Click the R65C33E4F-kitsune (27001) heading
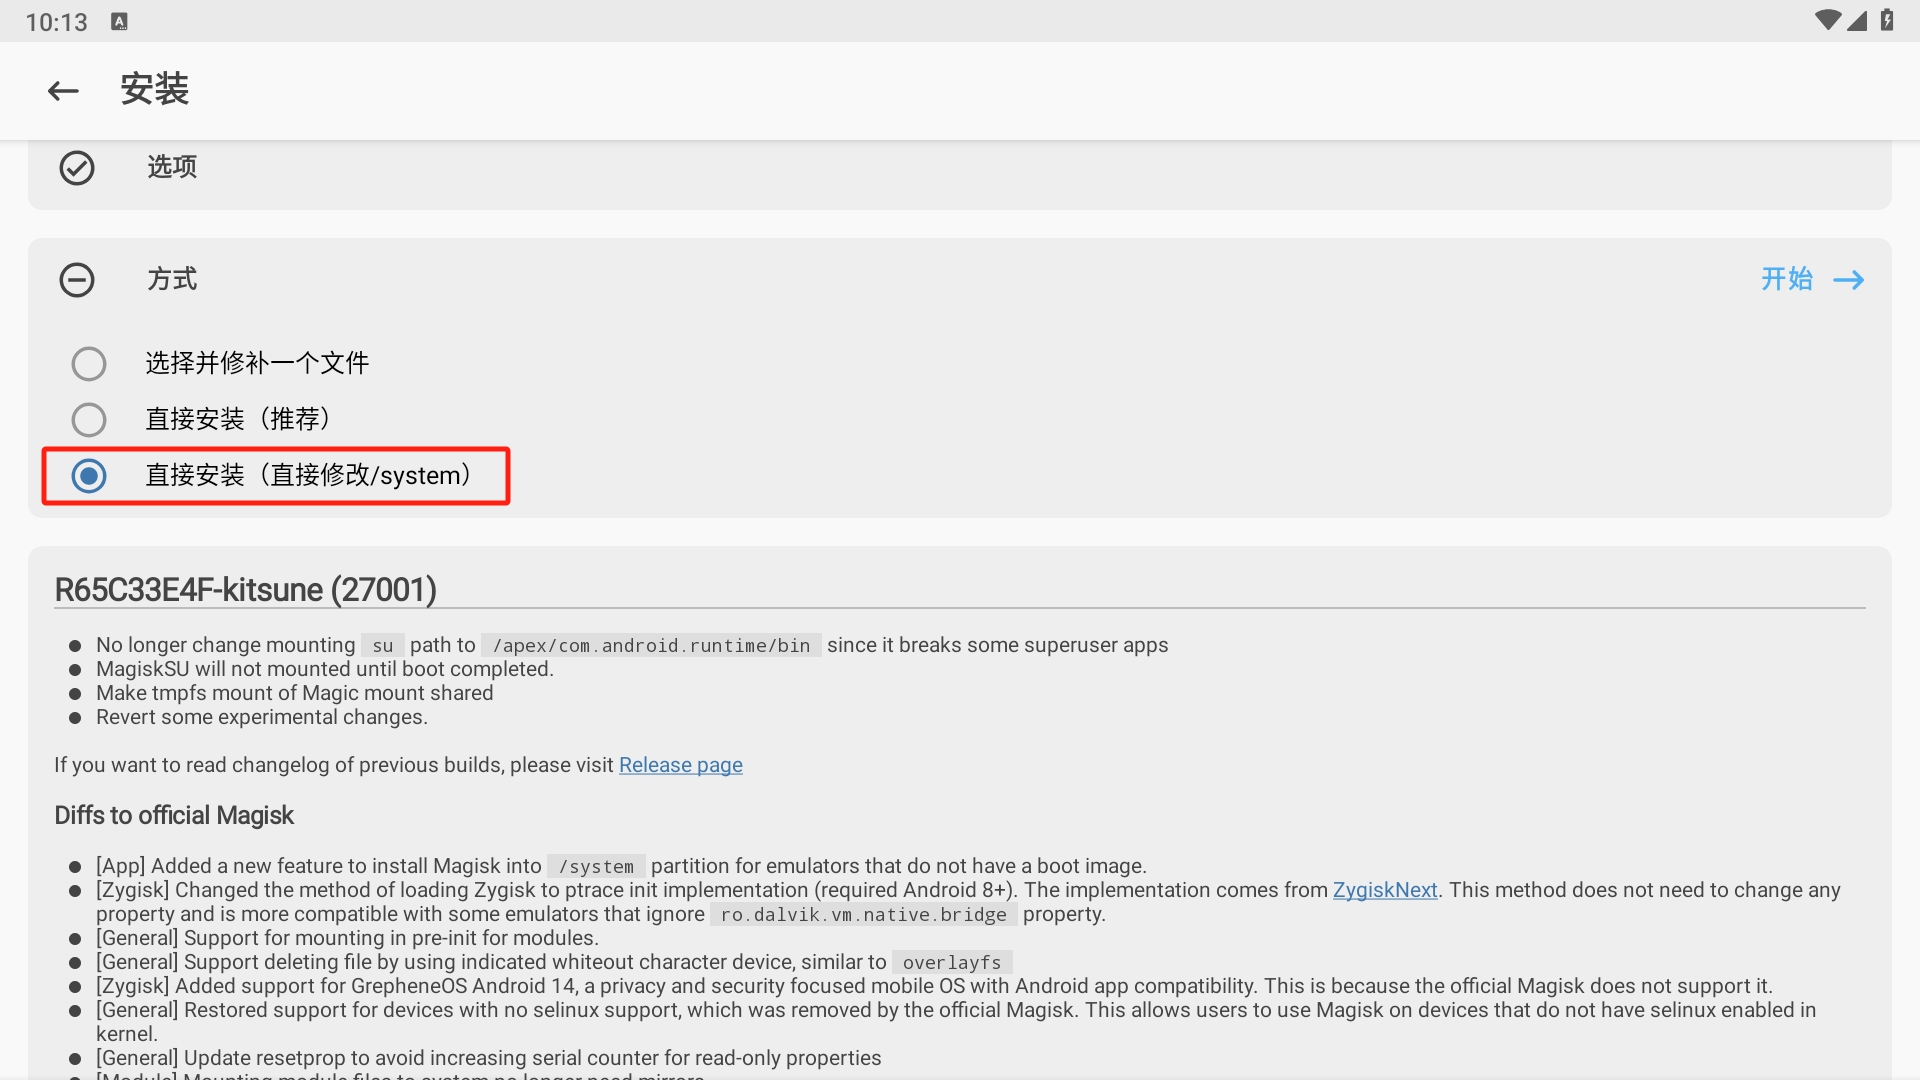1920x1080 pixels. coord(246,590)
